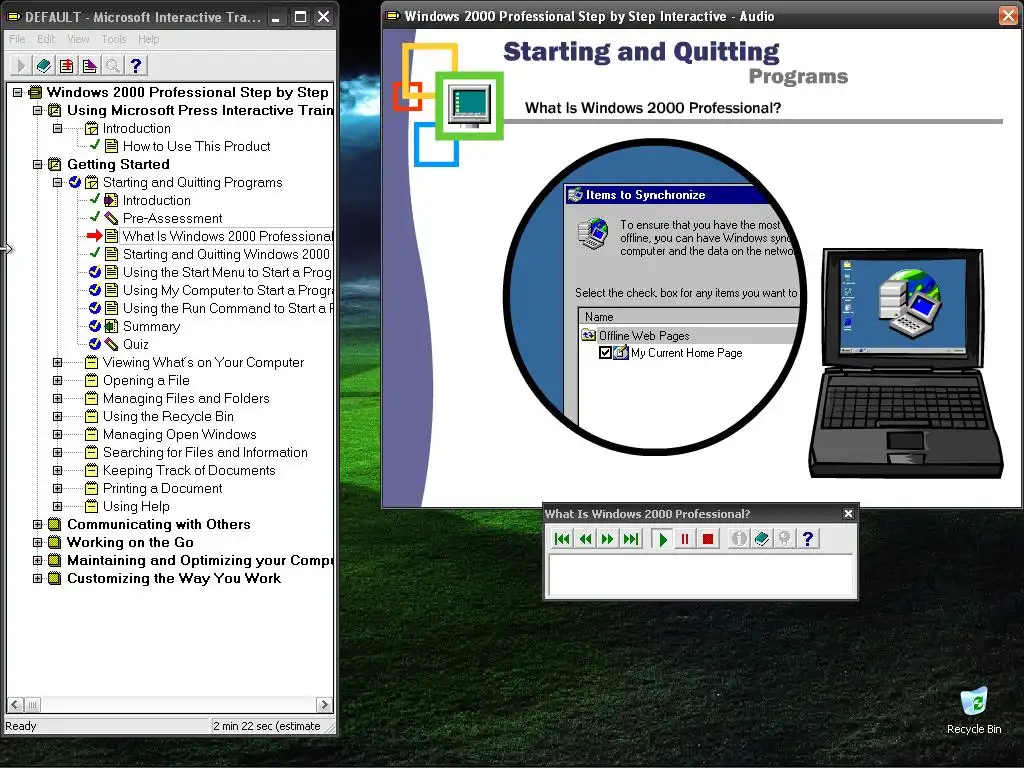Close the What Is Windows 2000 Professional player

[x=848, y=513]
